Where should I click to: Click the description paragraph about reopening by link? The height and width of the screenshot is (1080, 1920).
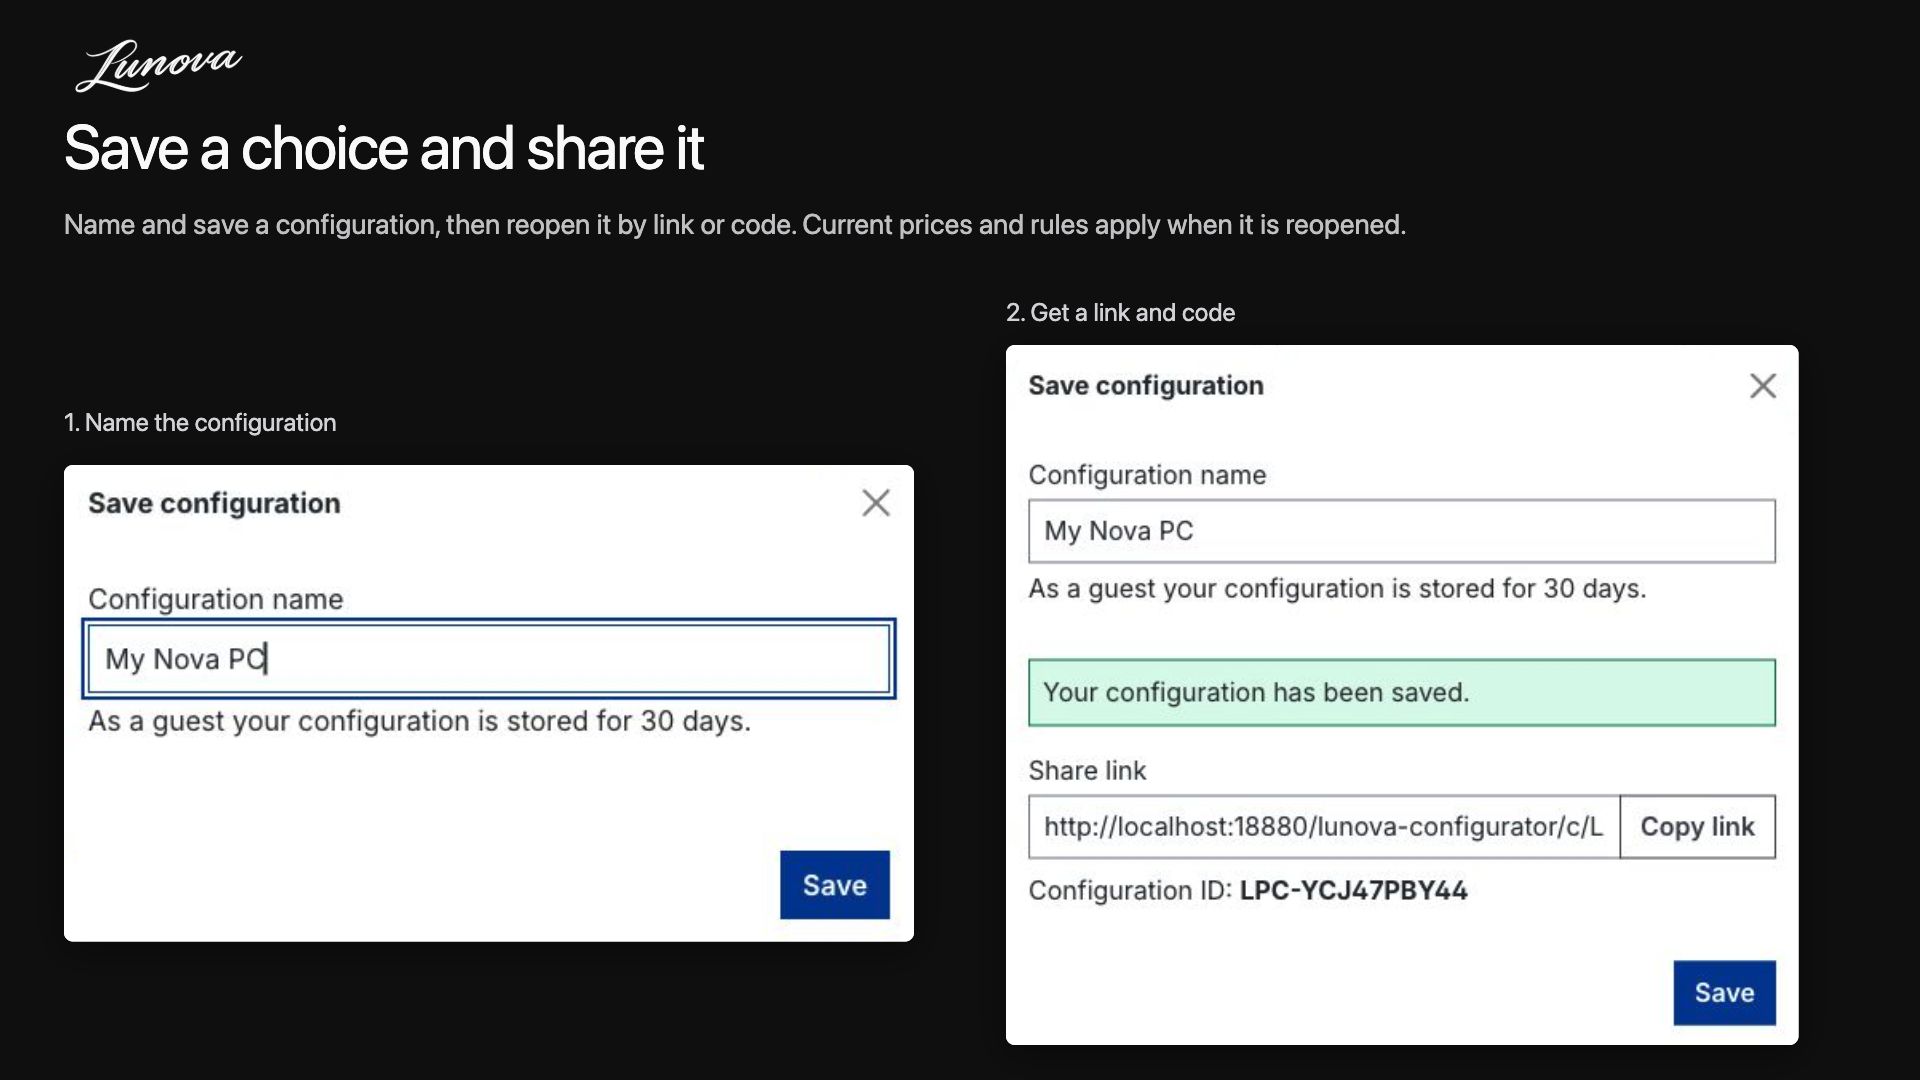click(x=735, y=225)
